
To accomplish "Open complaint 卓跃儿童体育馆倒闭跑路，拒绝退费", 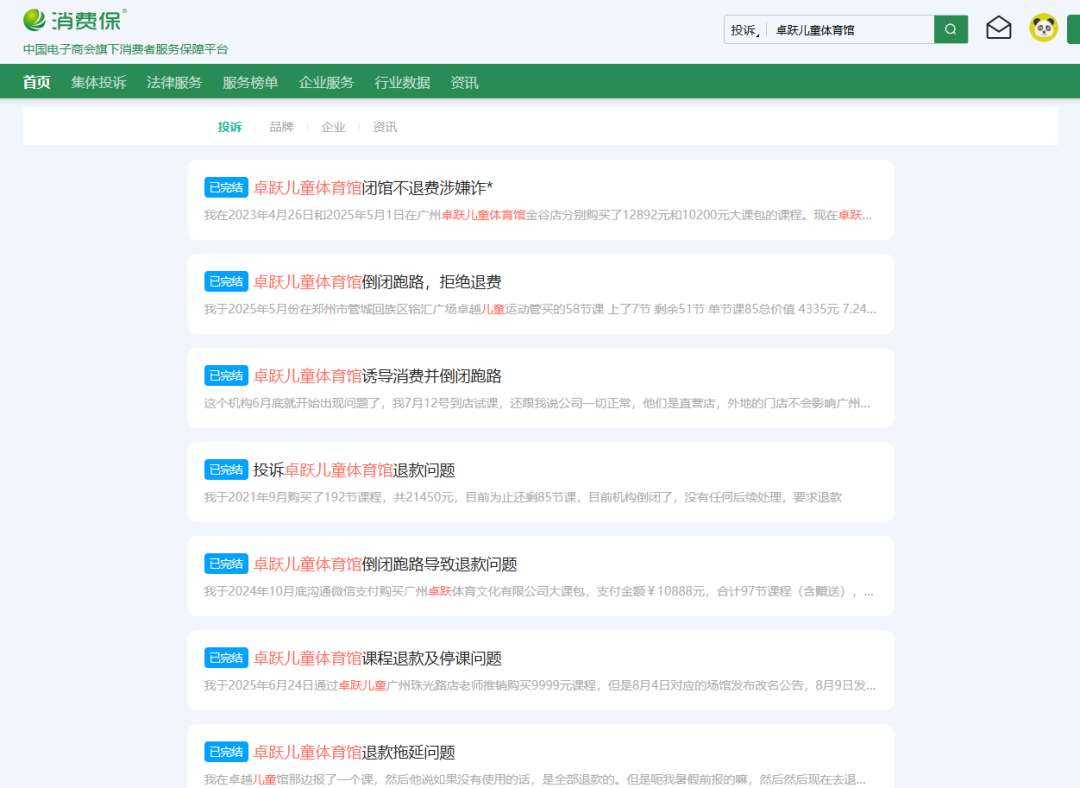I will pyautogui.click(x=377, y=282).
